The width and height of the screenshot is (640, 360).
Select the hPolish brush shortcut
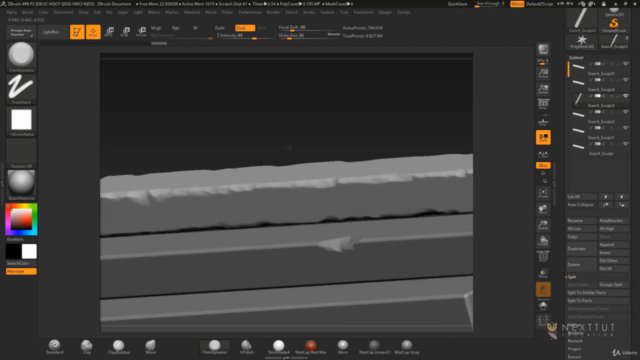(x=247, y=347)
